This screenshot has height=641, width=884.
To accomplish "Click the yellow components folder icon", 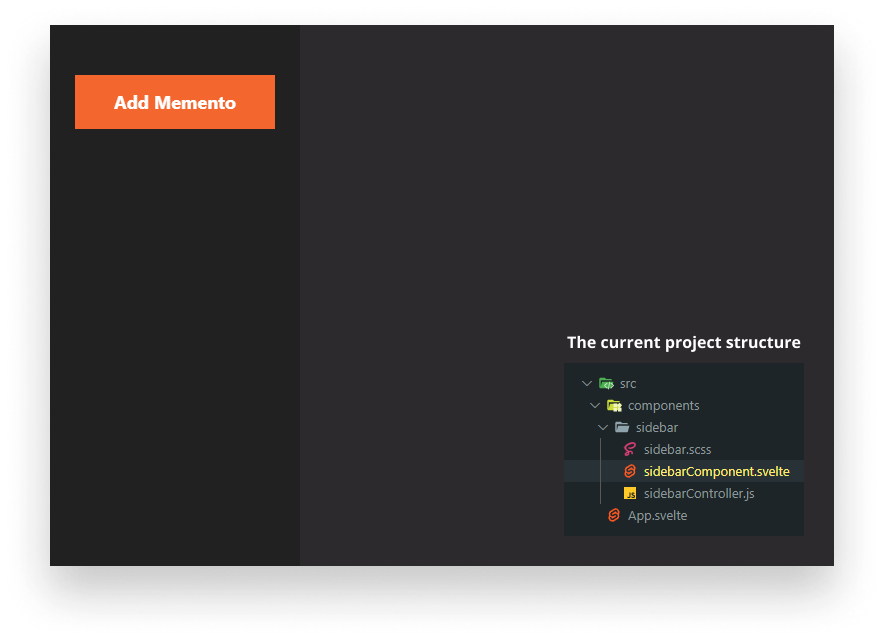I will click(x=615, y=405).
